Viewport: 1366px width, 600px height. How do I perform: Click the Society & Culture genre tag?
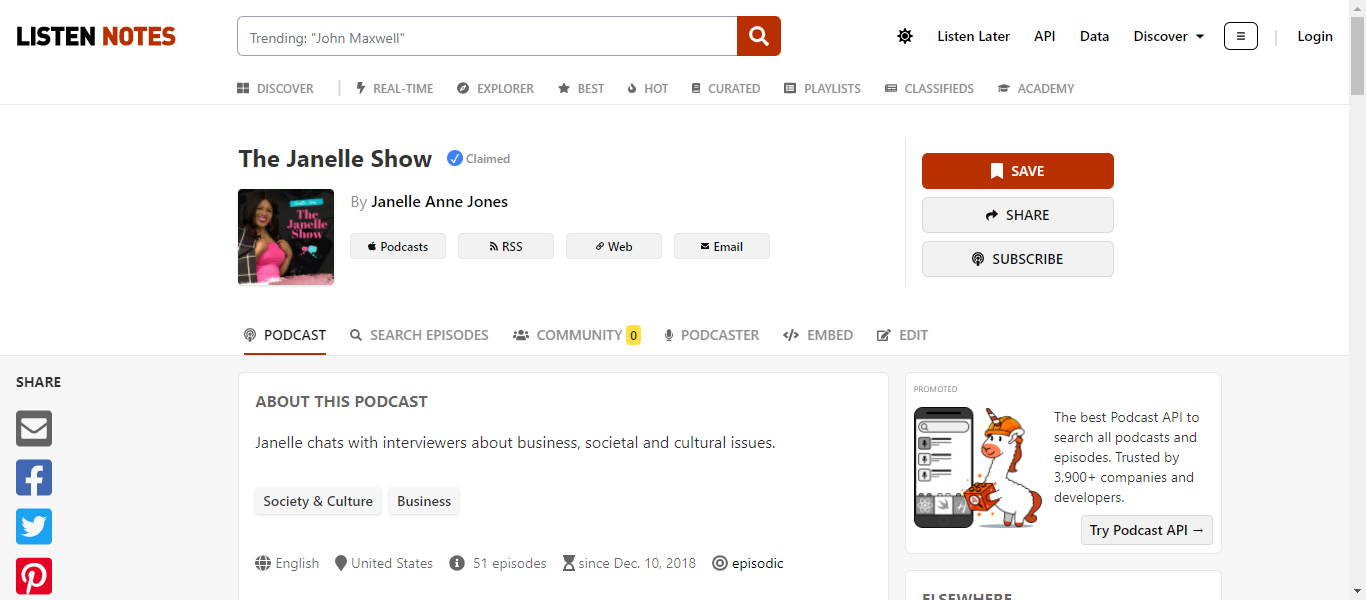[318, 501]
